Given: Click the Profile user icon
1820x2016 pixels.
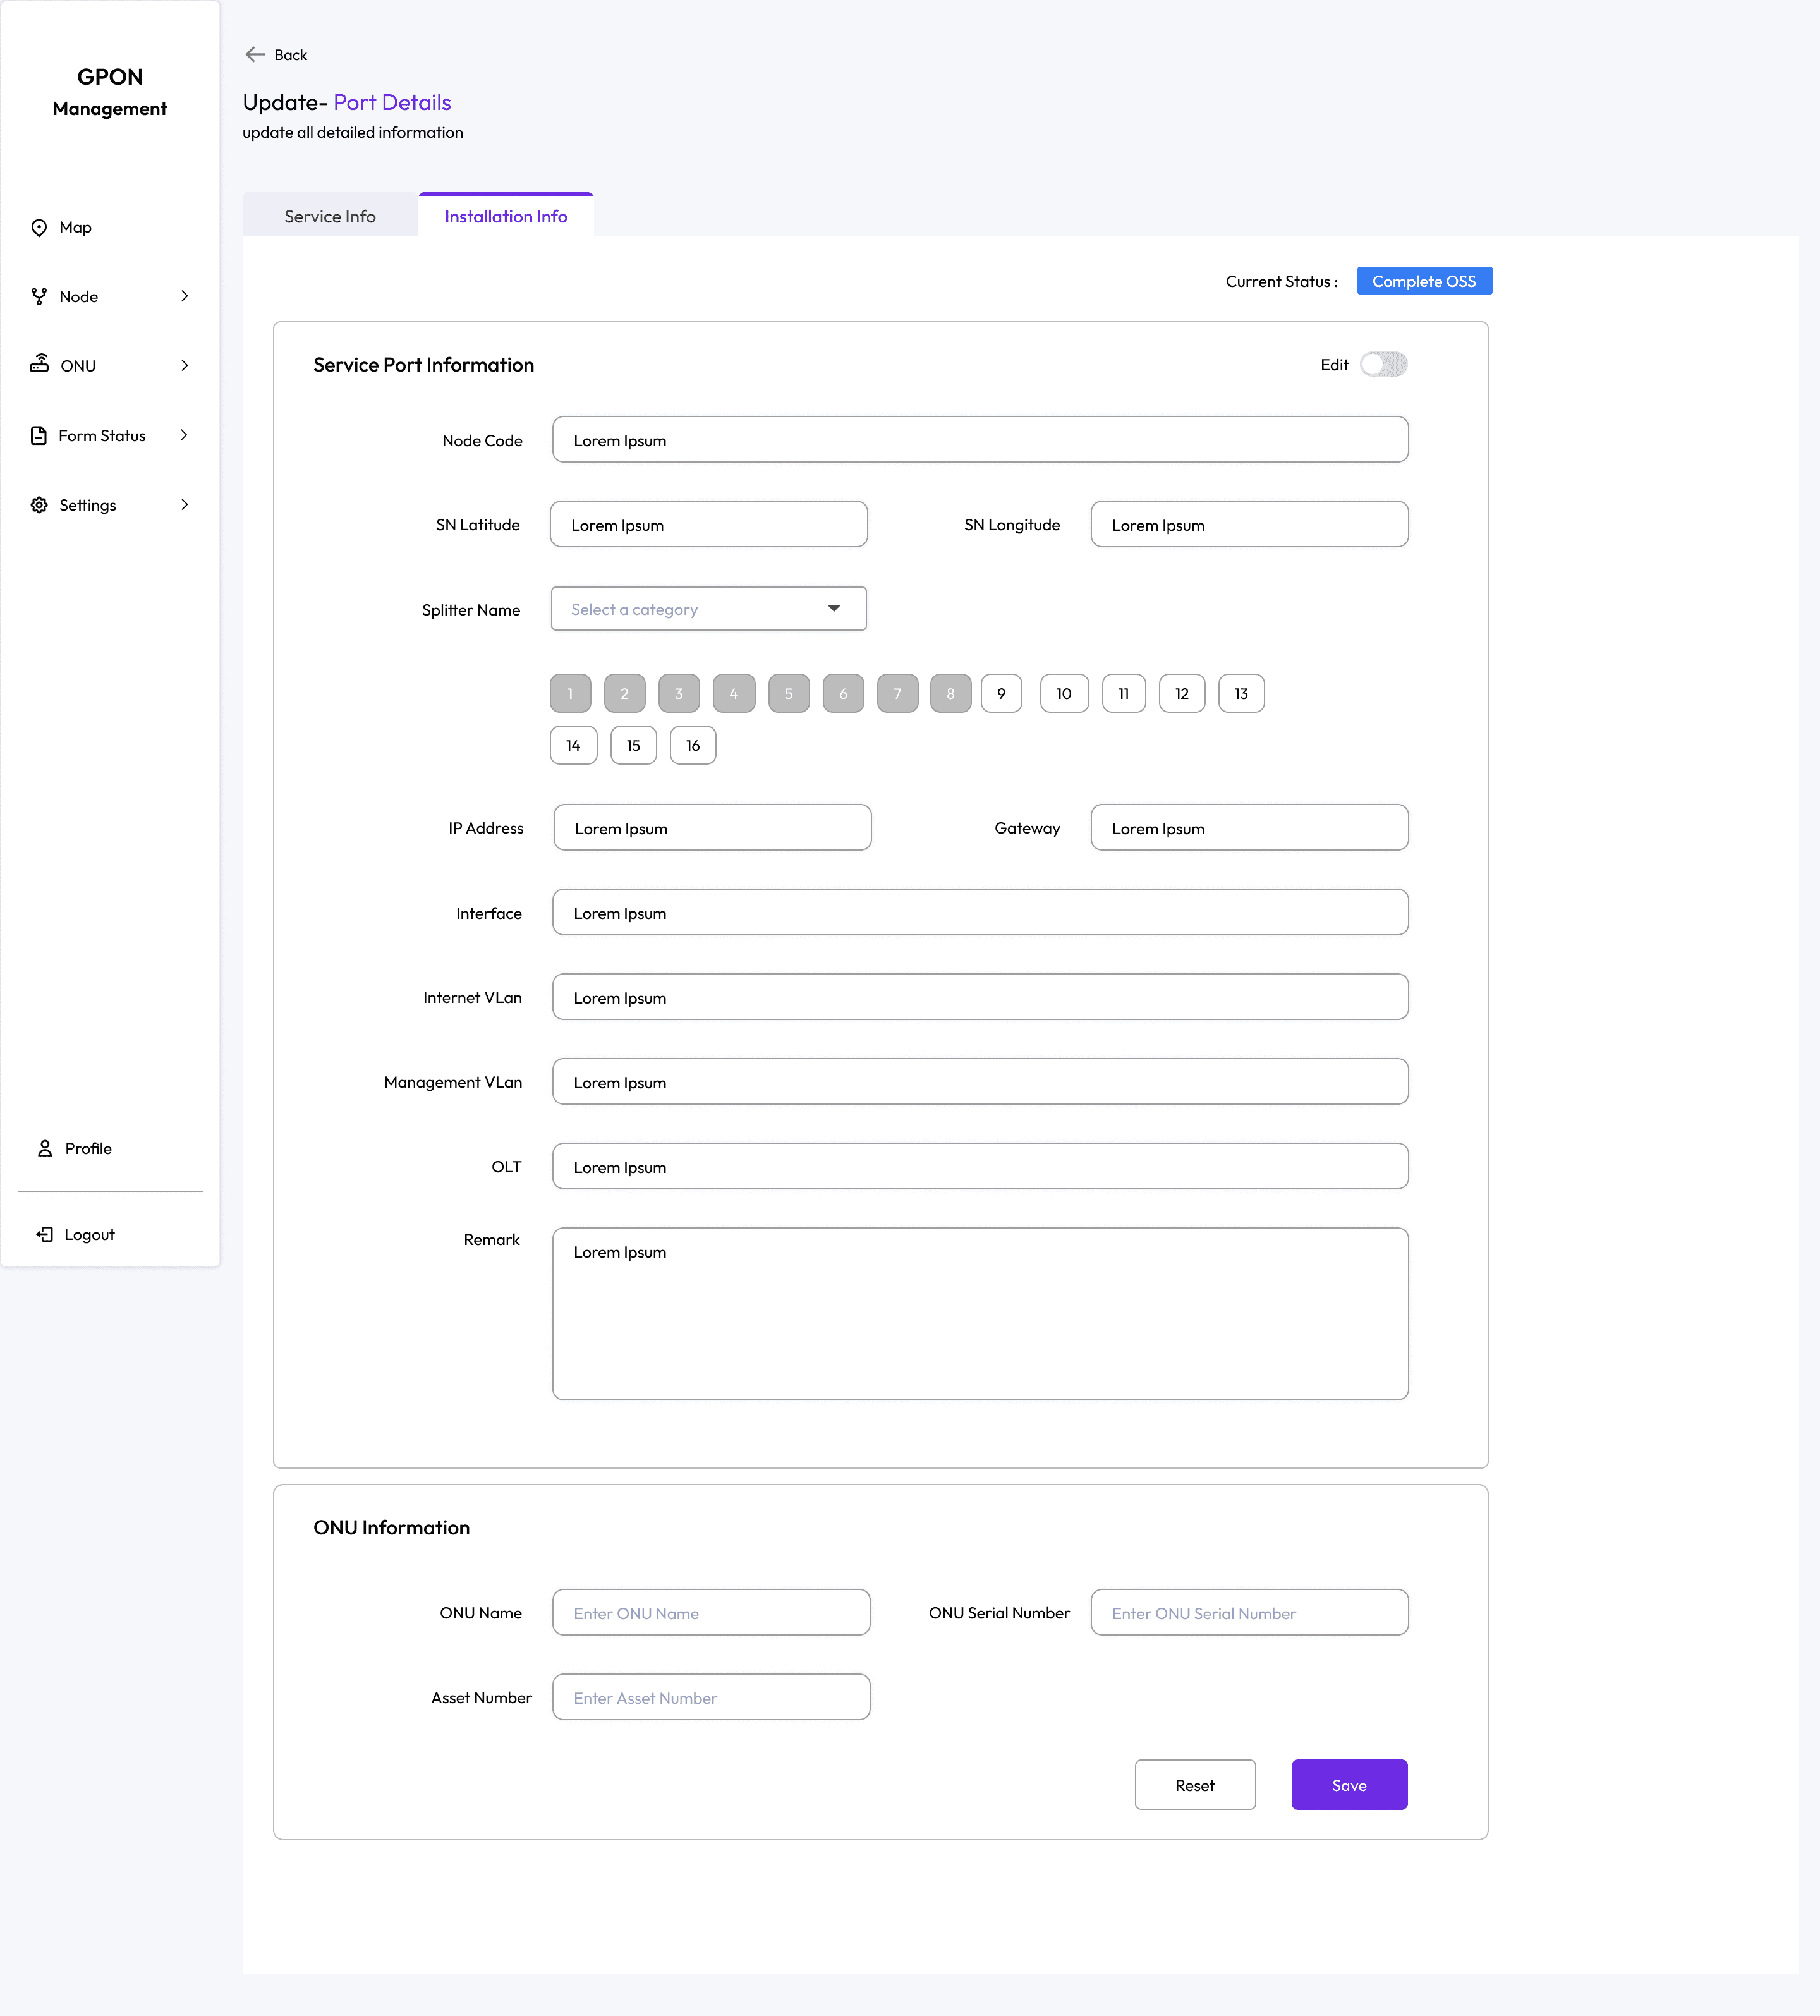Looking at the screenshot, I should [x=45, y=1148].
